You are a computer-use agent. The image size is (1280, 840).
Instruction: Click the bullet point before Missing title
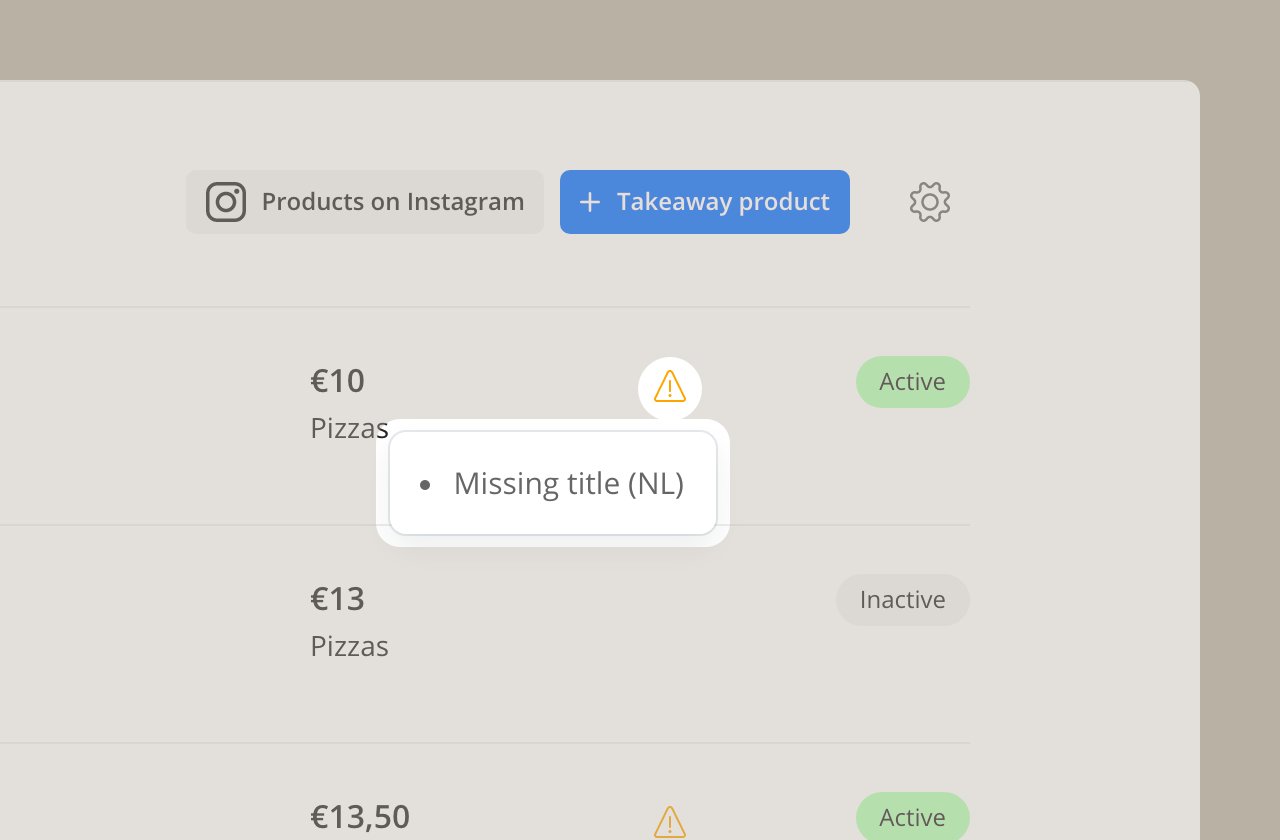(x=425, y=485)
